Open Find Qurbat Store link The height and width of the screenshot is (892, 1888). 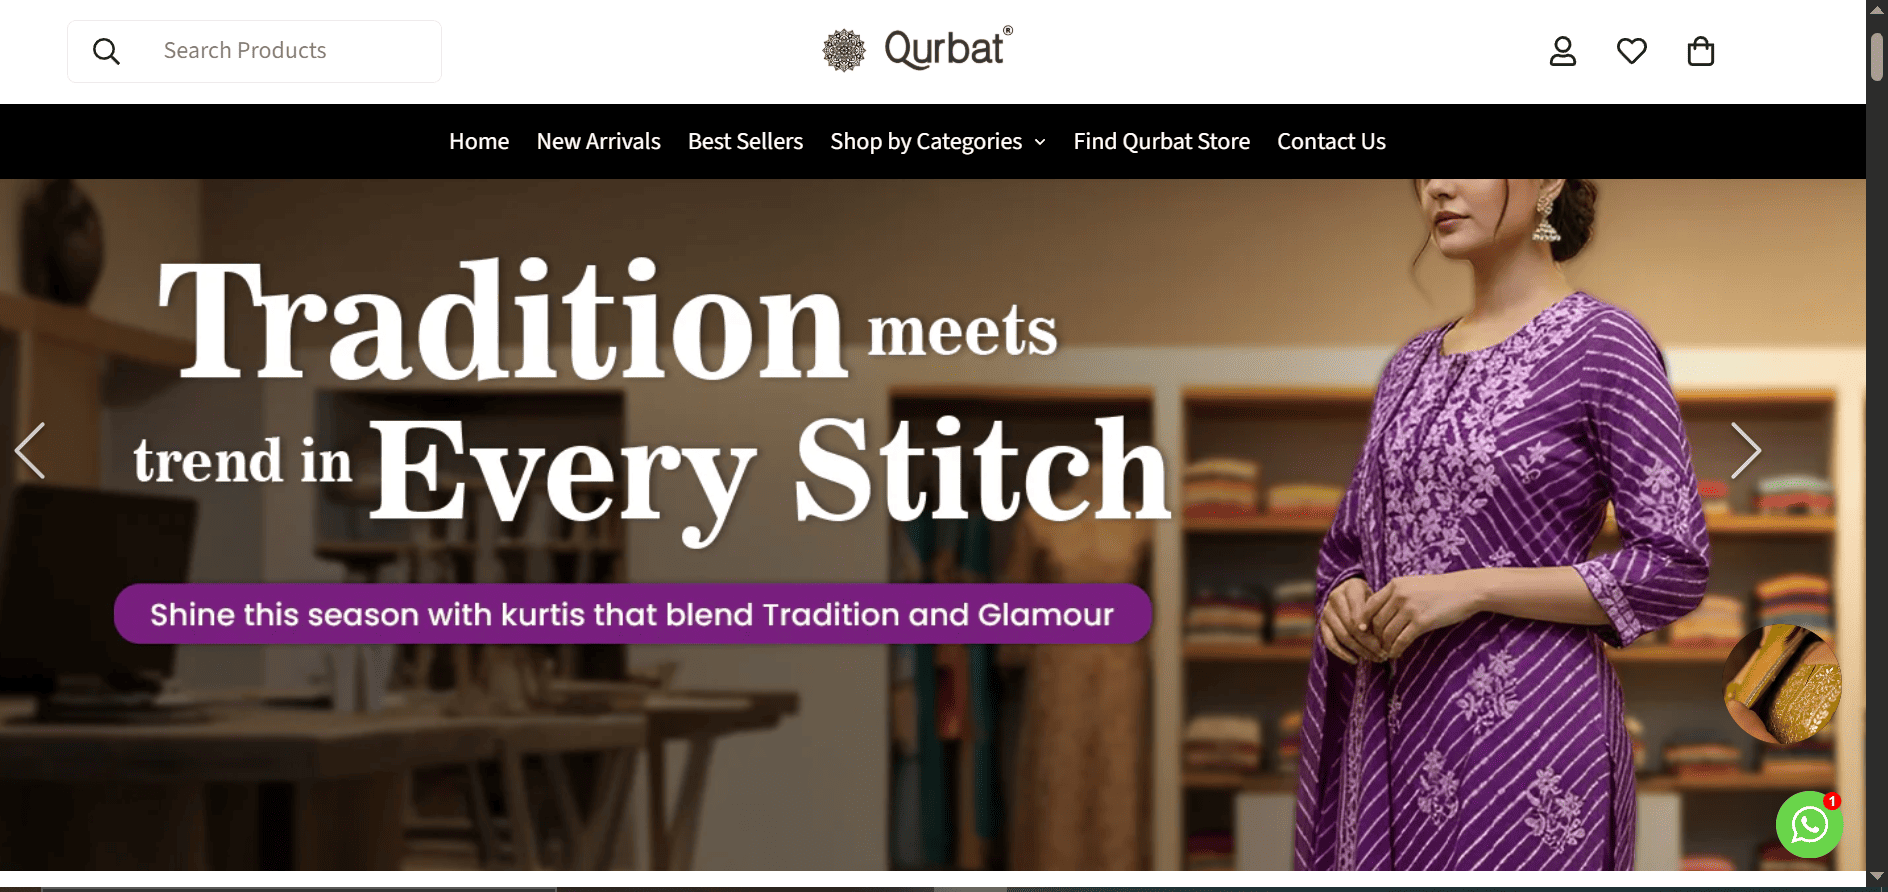coord(1161,142)
